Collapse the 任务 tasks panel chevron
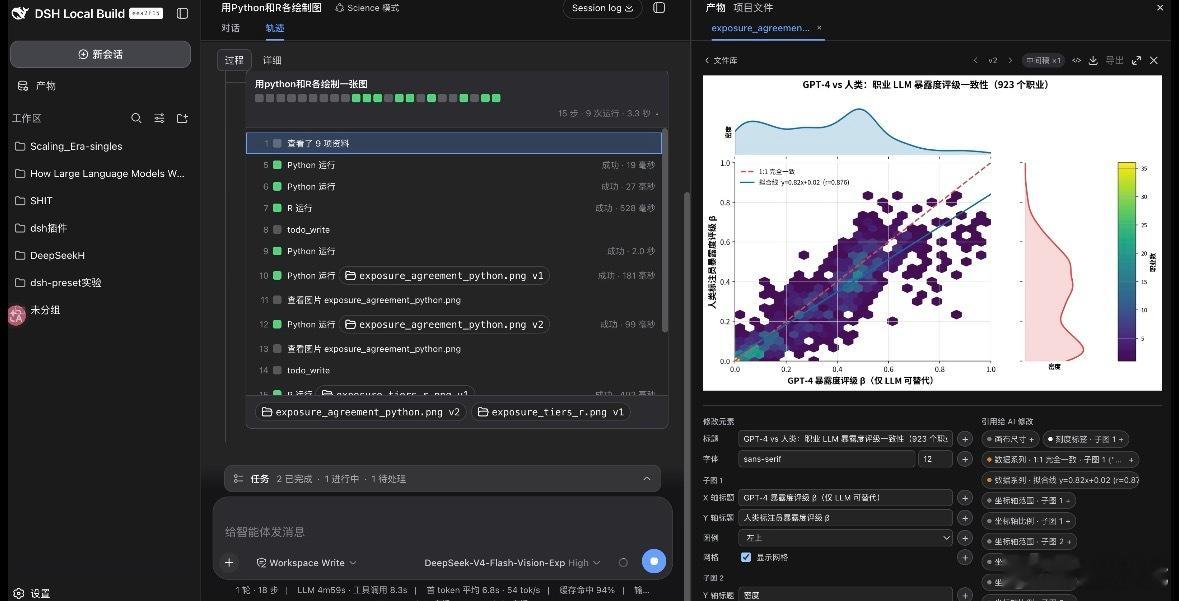Viewport: 1179px width, 601px height. coord(647,478)
